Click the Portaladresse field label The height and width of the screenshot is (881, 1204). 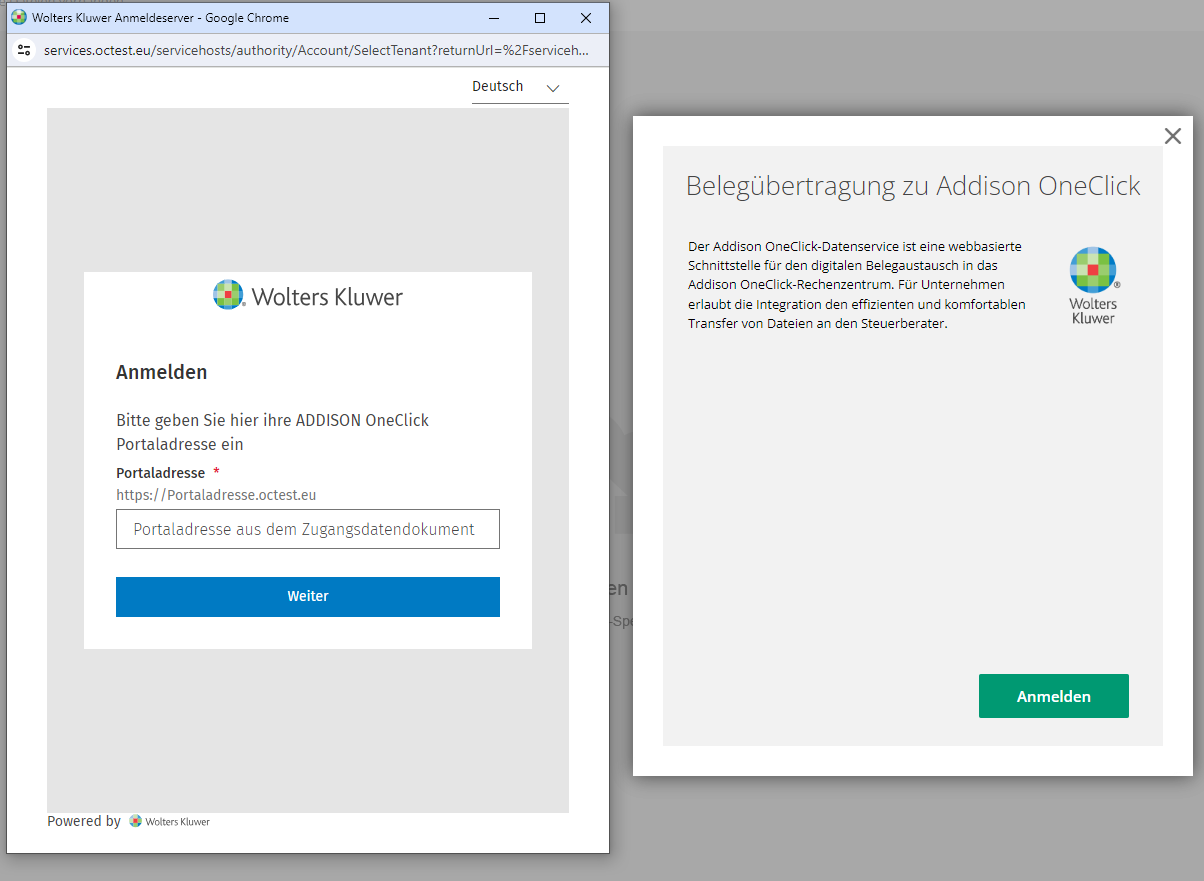point(161,473)
